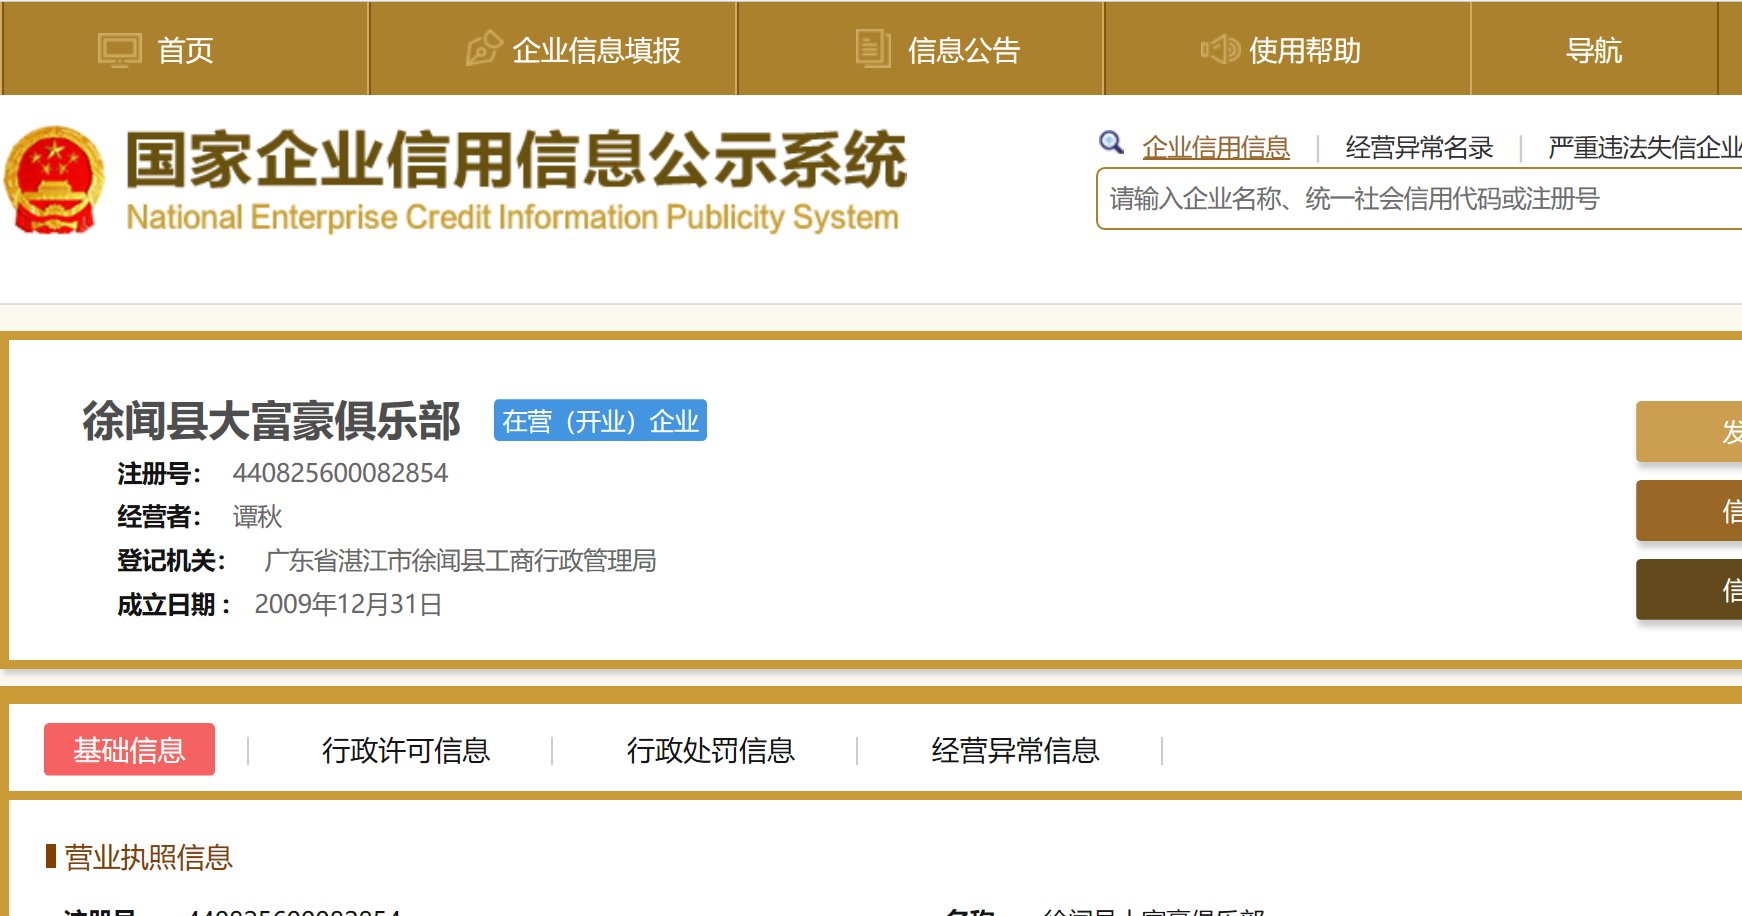Click the monitor icon beside 首页
Viewport: 1742px width, 916px height.
click(x=120, y=48)
